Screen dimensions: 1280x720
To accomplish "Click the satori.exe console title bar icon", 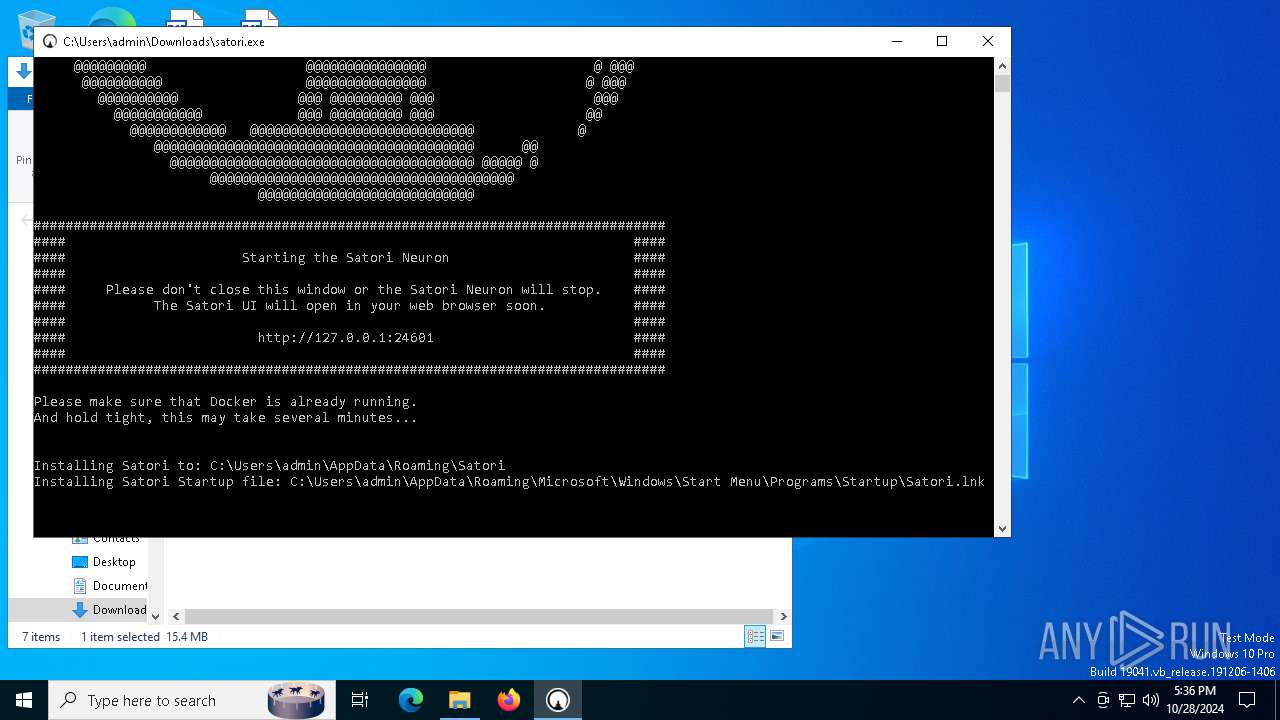I will coord(49,41).
